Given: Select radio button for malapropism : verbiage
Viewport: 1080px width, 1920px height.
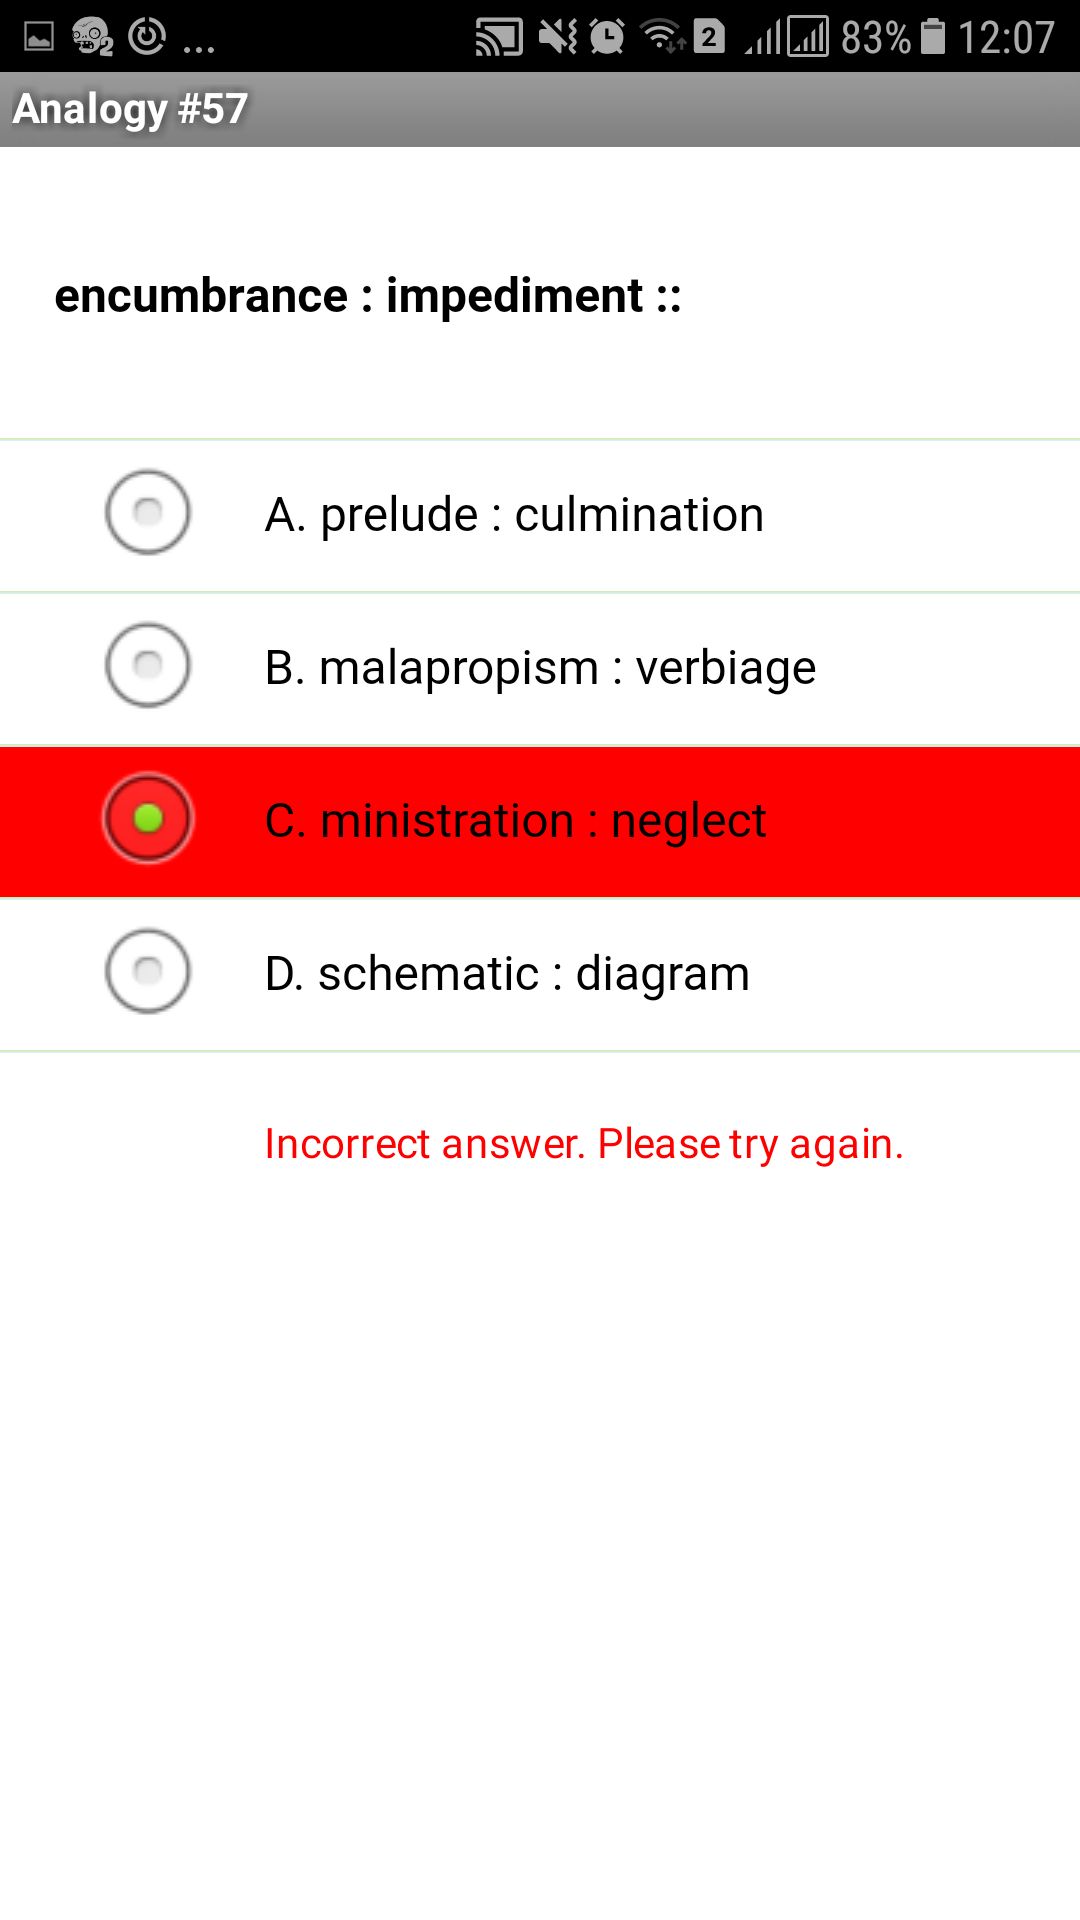Looking at the screenshot, I should click(147, 666).
